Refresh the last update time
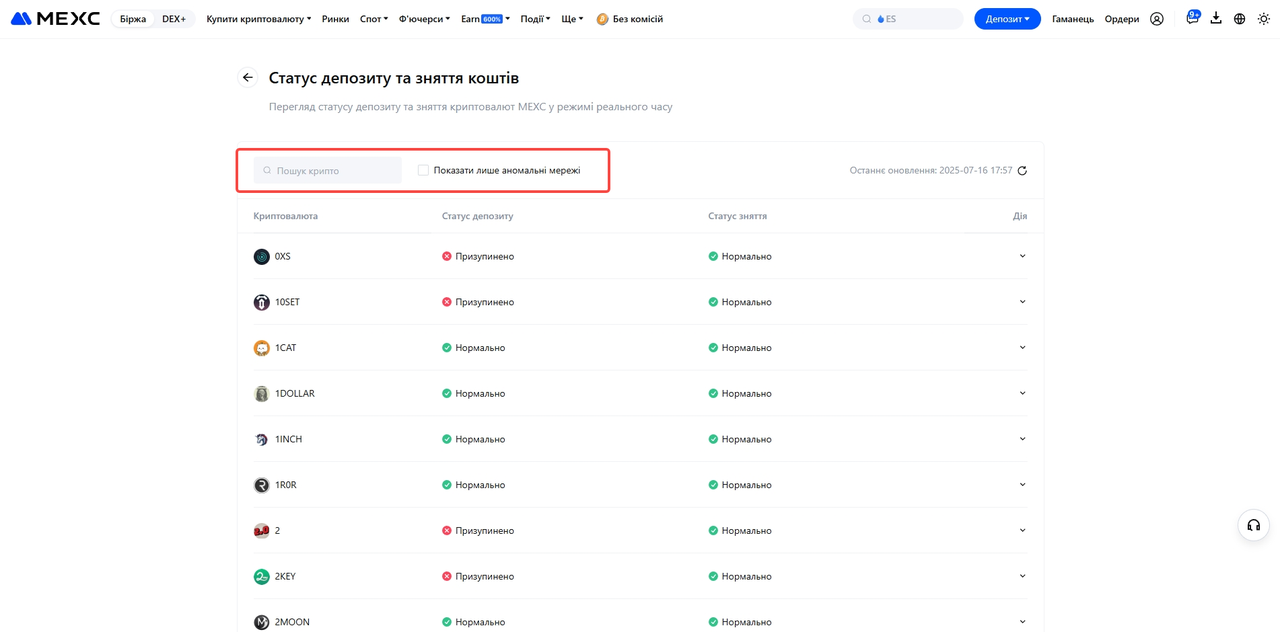This screenshot has width=1280, height=632. [1022, 171]
